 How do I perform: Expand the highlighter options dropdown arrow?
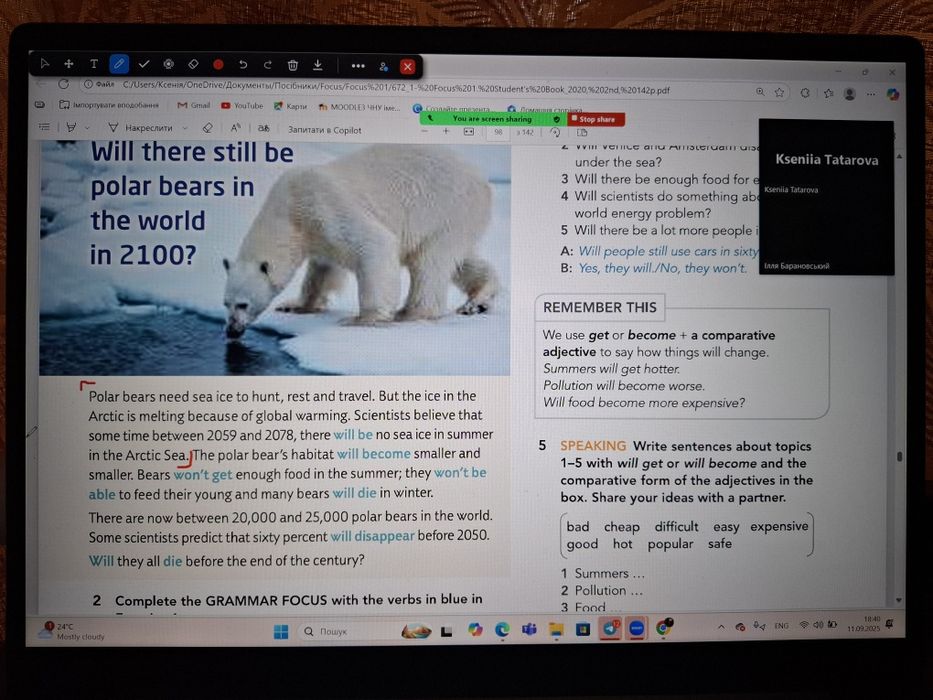coord(87,127)
